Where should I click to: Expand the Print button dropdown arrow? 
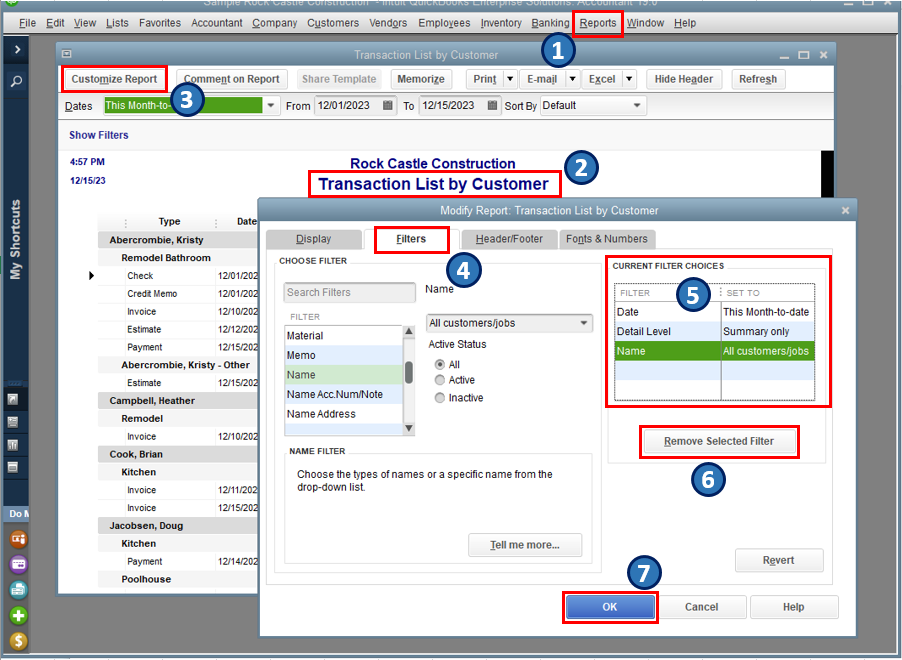coord(510,79)
